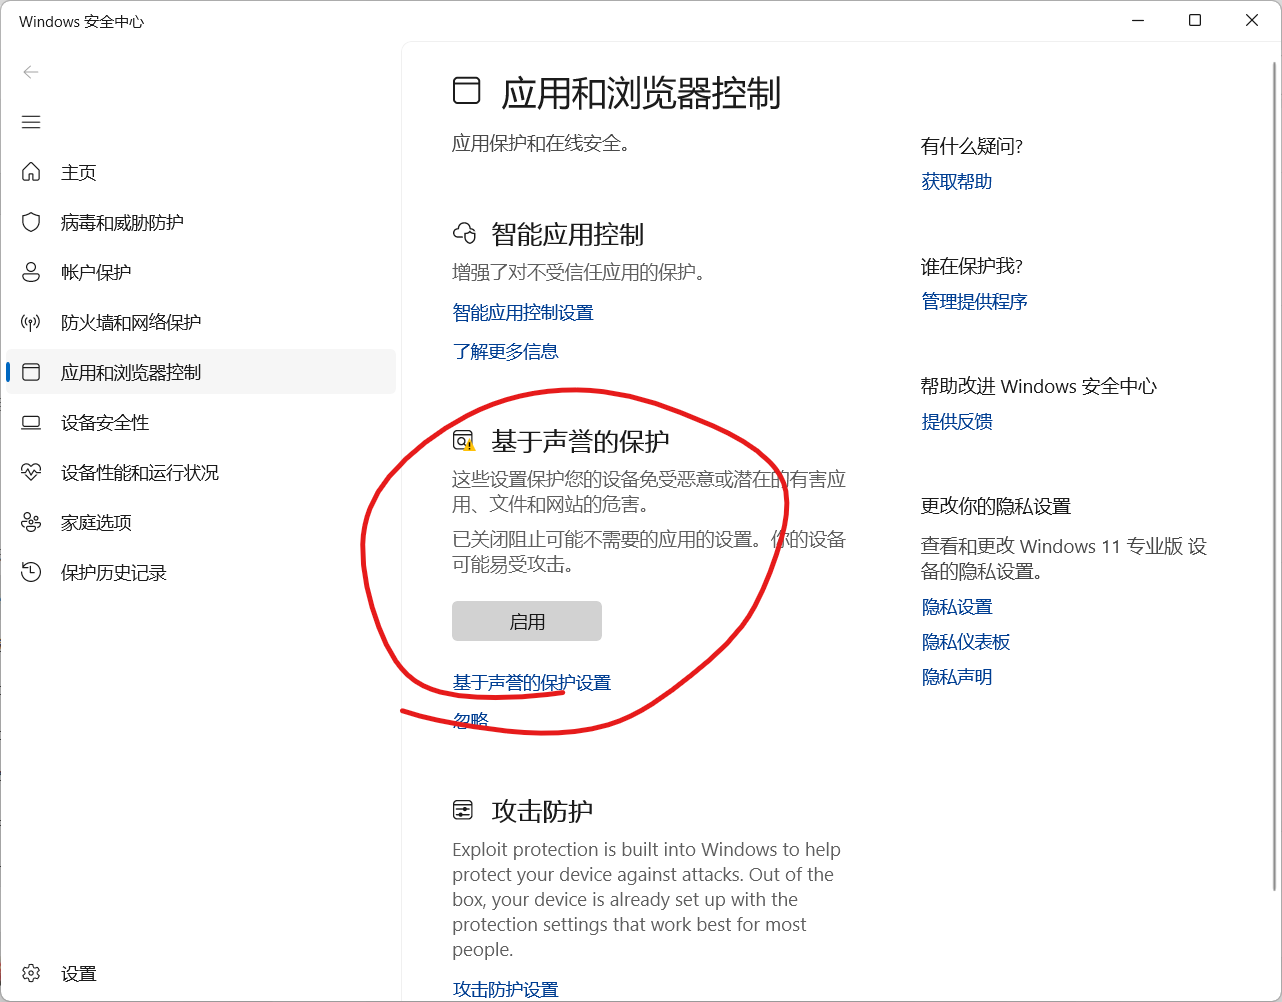This screenshot has height=1002, width=1282.
Task: Dismiss the warning by clicking 忽略
Action: 469,718
